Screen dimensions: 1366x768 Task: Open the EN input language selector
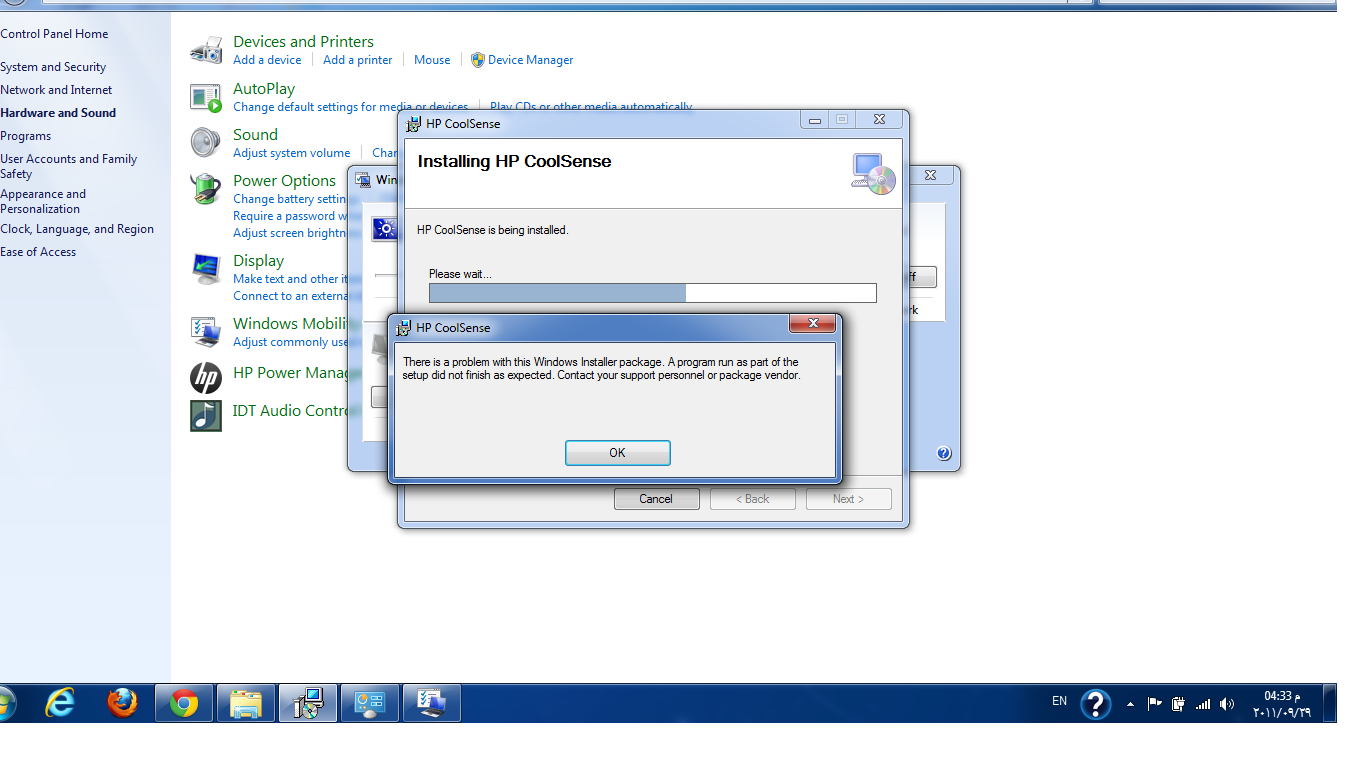[x=1059, y=702]
